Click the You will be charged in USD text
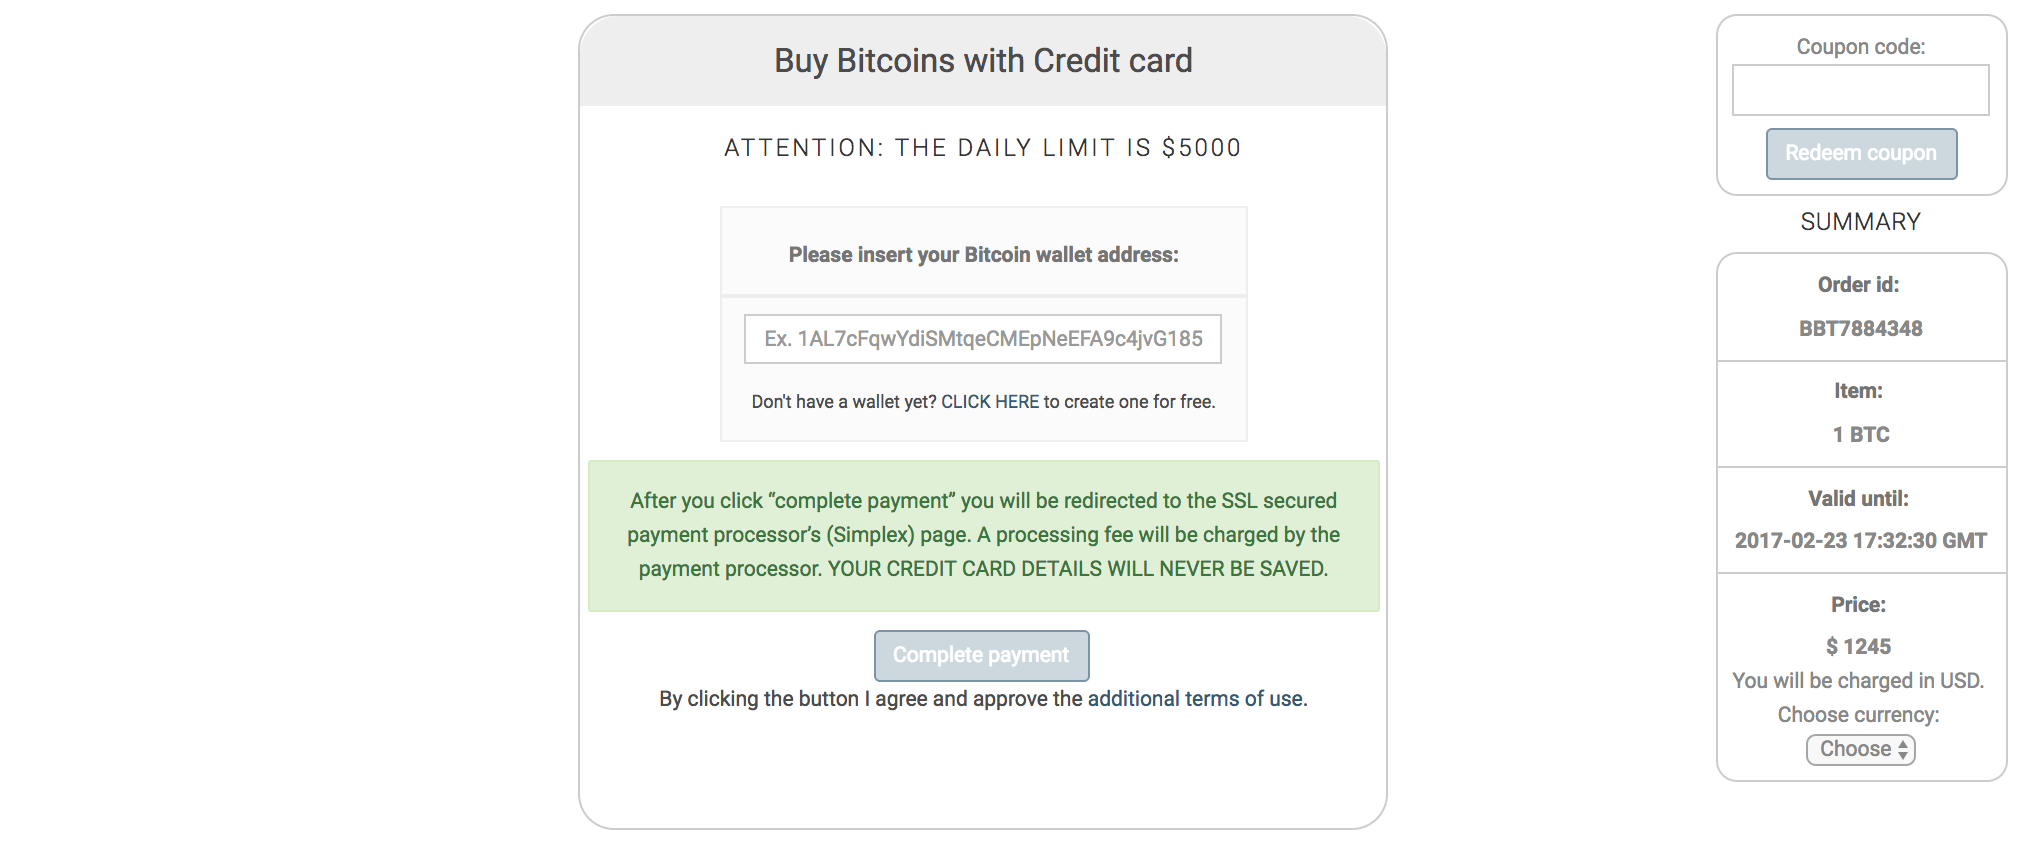The width and height of the screenshot is (2036, 844). pos(1858,681)
